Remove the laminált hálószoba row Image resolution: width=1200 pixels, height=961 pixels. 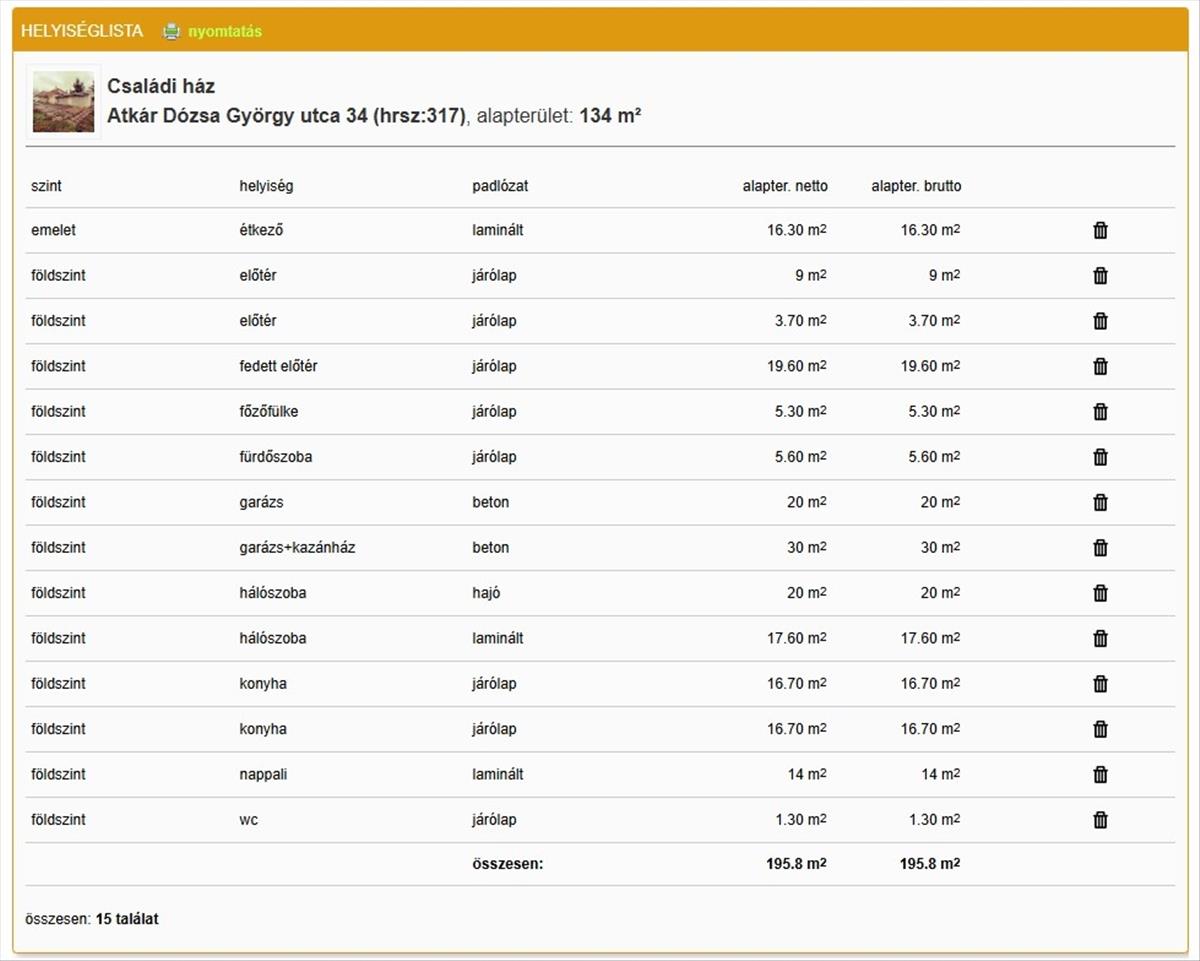pyautogui.click(x=1100, y=638)
